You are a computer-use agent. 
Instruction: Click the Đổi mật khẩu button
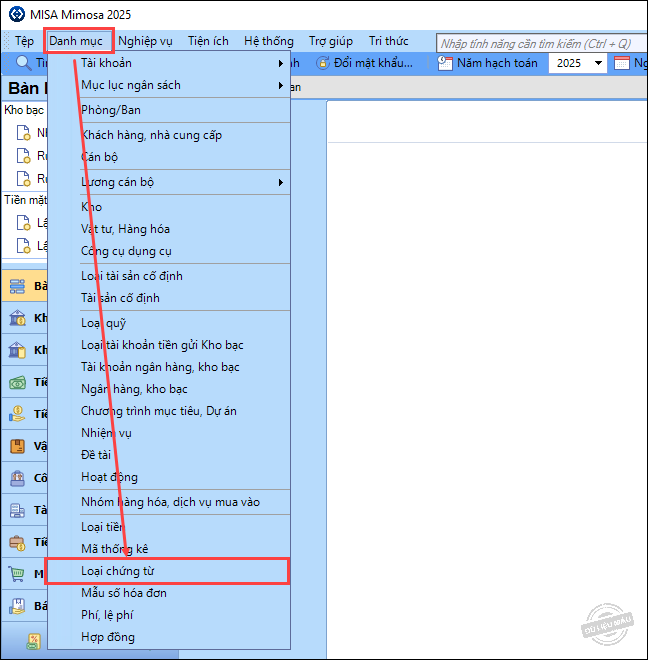[365, 63]
